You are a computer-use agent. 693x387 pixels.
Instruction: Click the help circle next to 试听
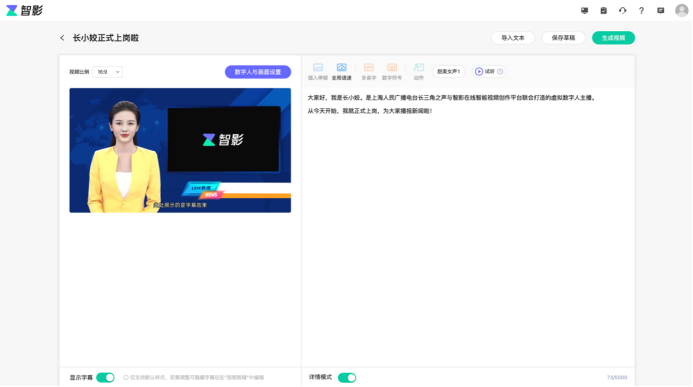pos(500,72)
